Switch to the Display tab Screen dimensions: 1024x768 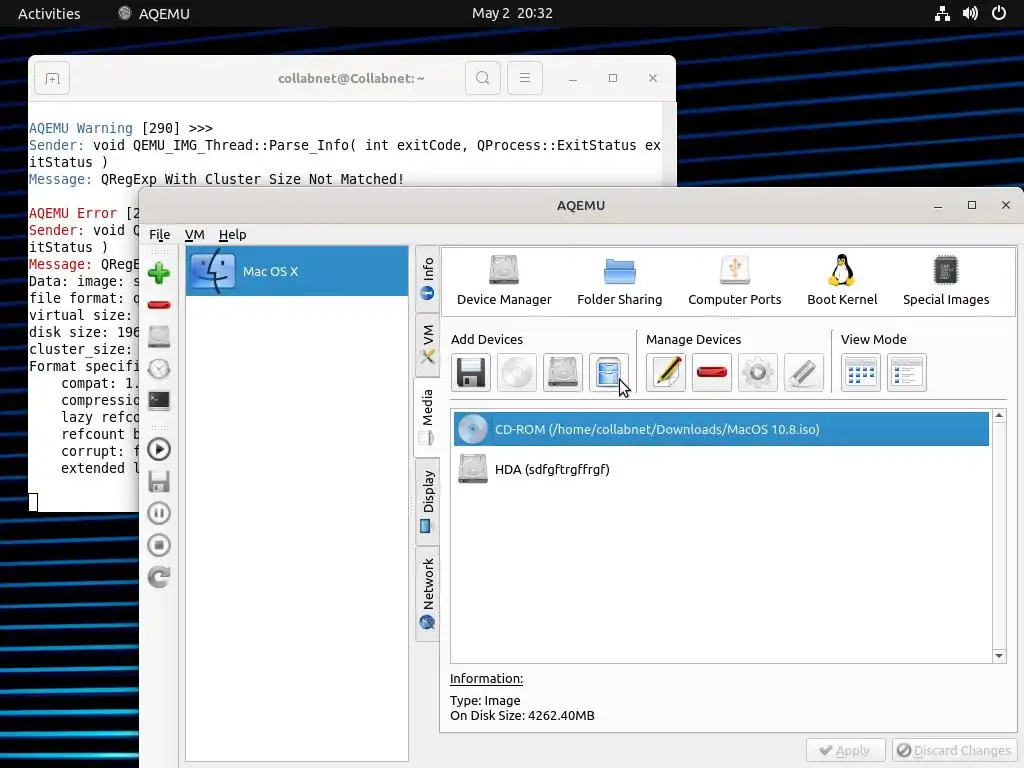pos(428,502)
